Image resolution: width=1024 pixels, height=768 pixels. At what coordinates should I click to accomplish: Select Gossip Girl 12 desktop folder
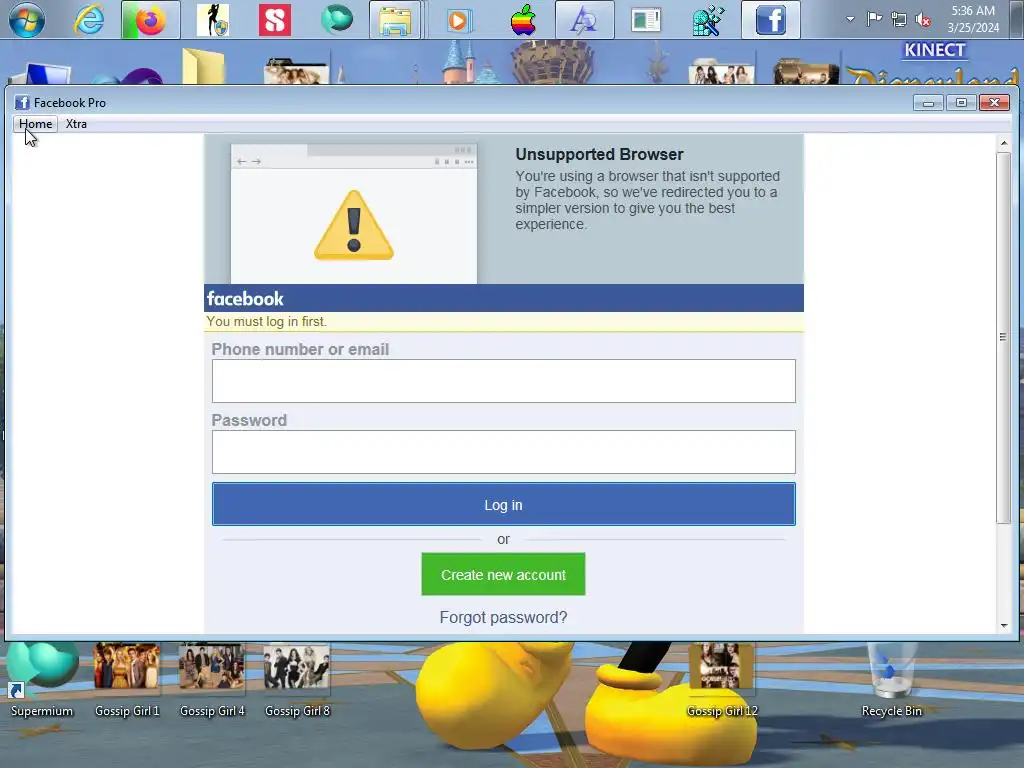click(722, 680)
